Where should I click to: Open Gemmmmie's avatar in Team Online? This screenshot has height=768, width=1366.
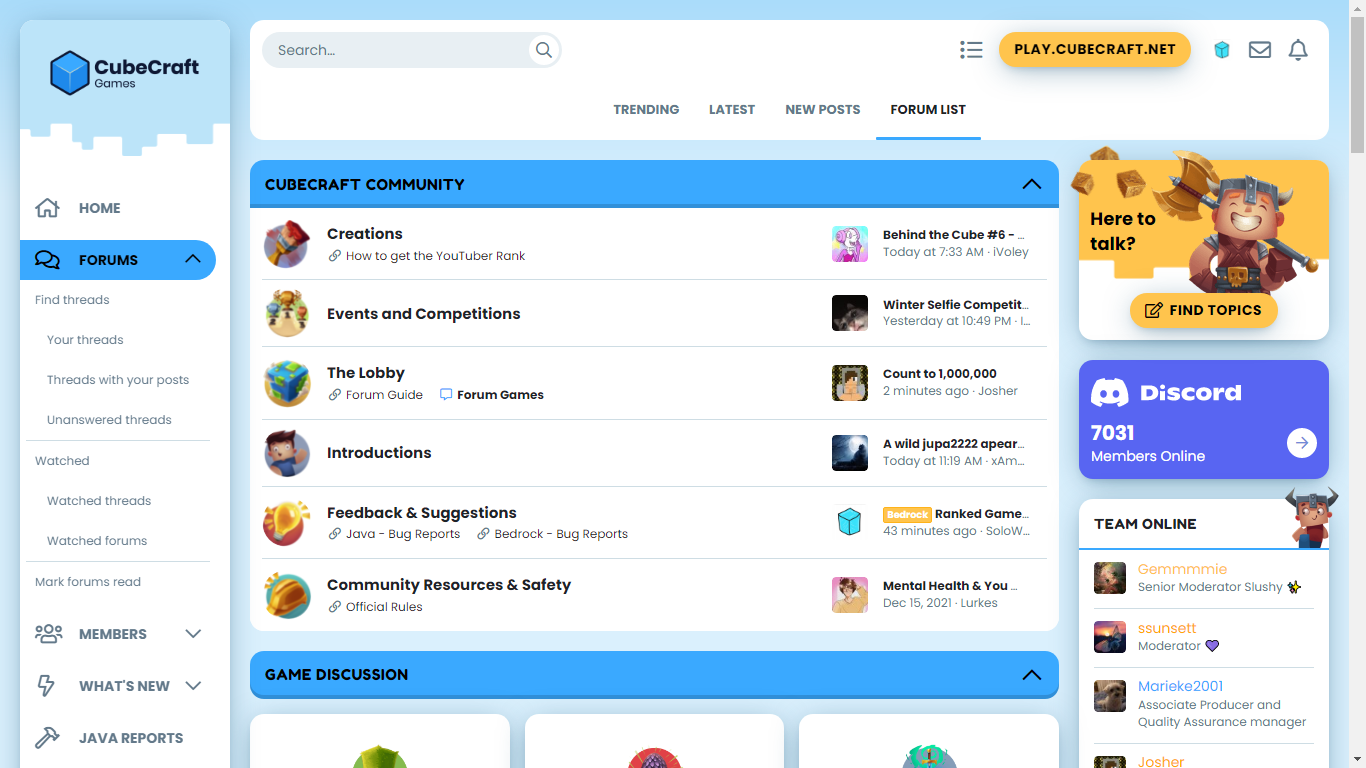[x=1110, y=578]
